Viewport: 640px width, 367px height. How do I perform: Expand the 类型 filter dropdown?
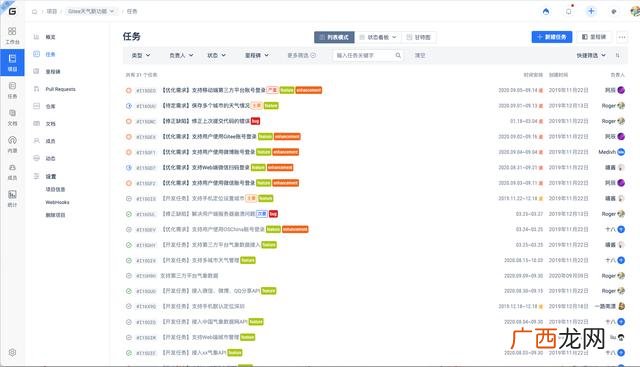pos(141,55)
